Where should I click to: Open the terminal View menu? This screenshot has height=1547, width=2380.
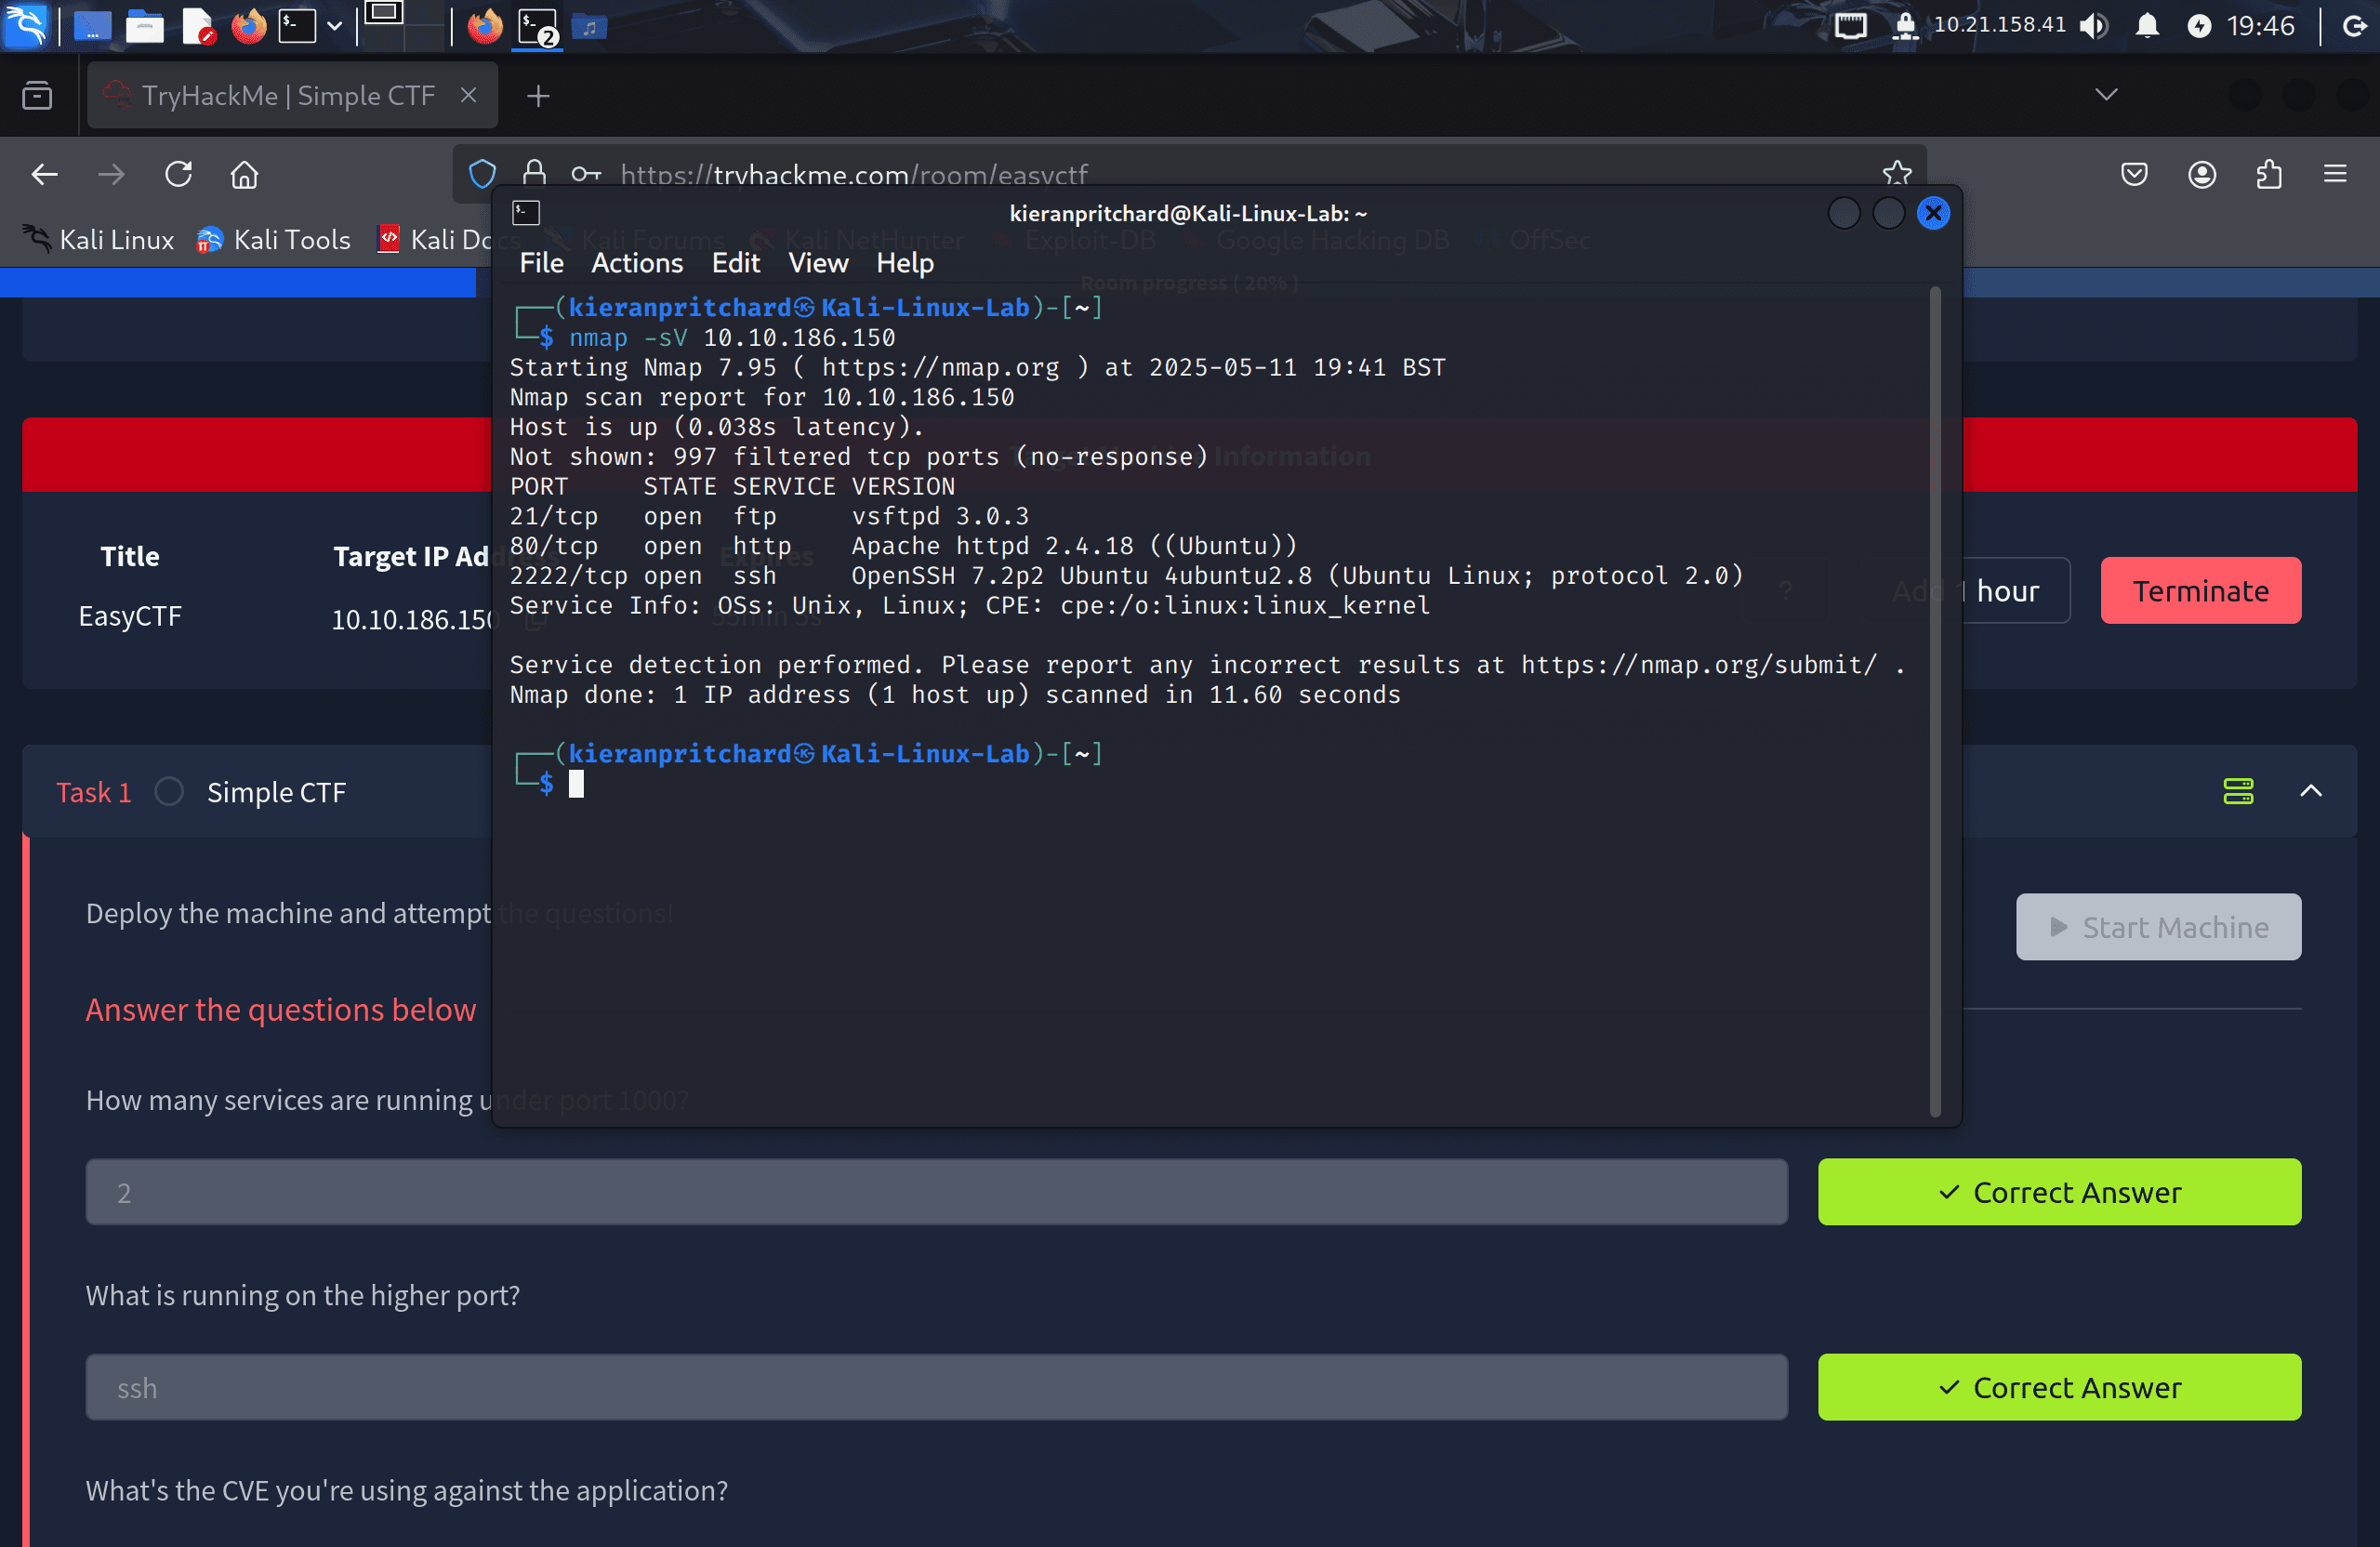point(818,263)
